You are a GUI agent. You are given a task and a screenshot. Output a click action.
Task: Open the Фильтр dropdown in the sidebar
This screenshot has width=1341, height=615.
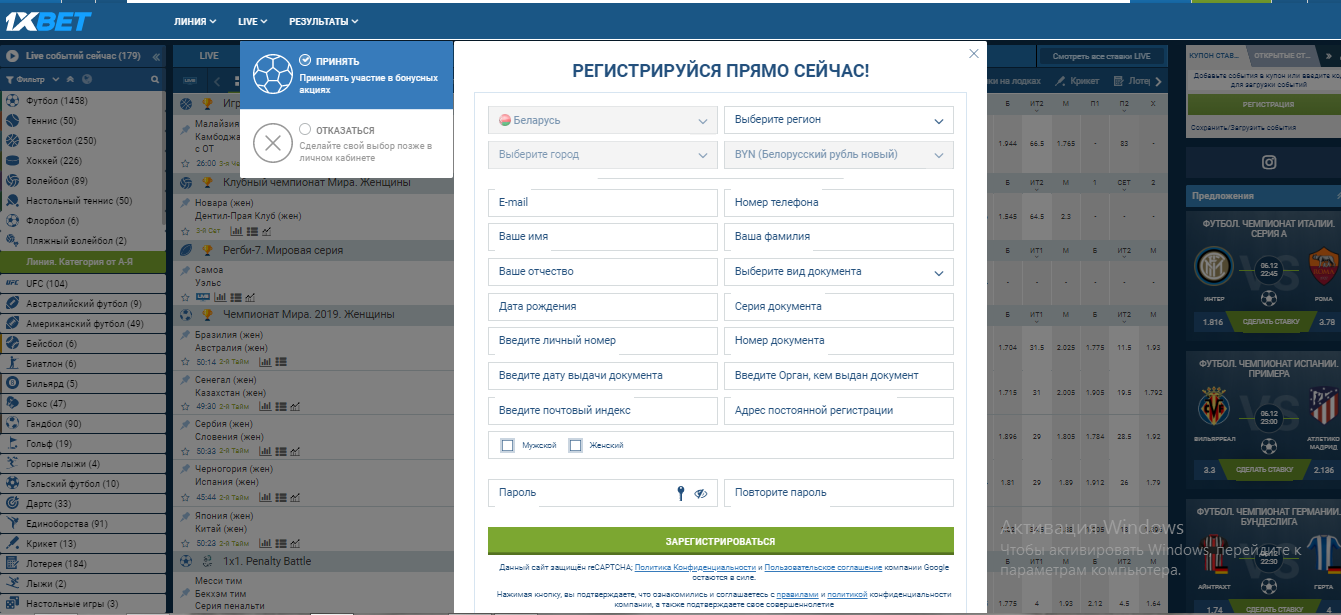click(33, 79)
